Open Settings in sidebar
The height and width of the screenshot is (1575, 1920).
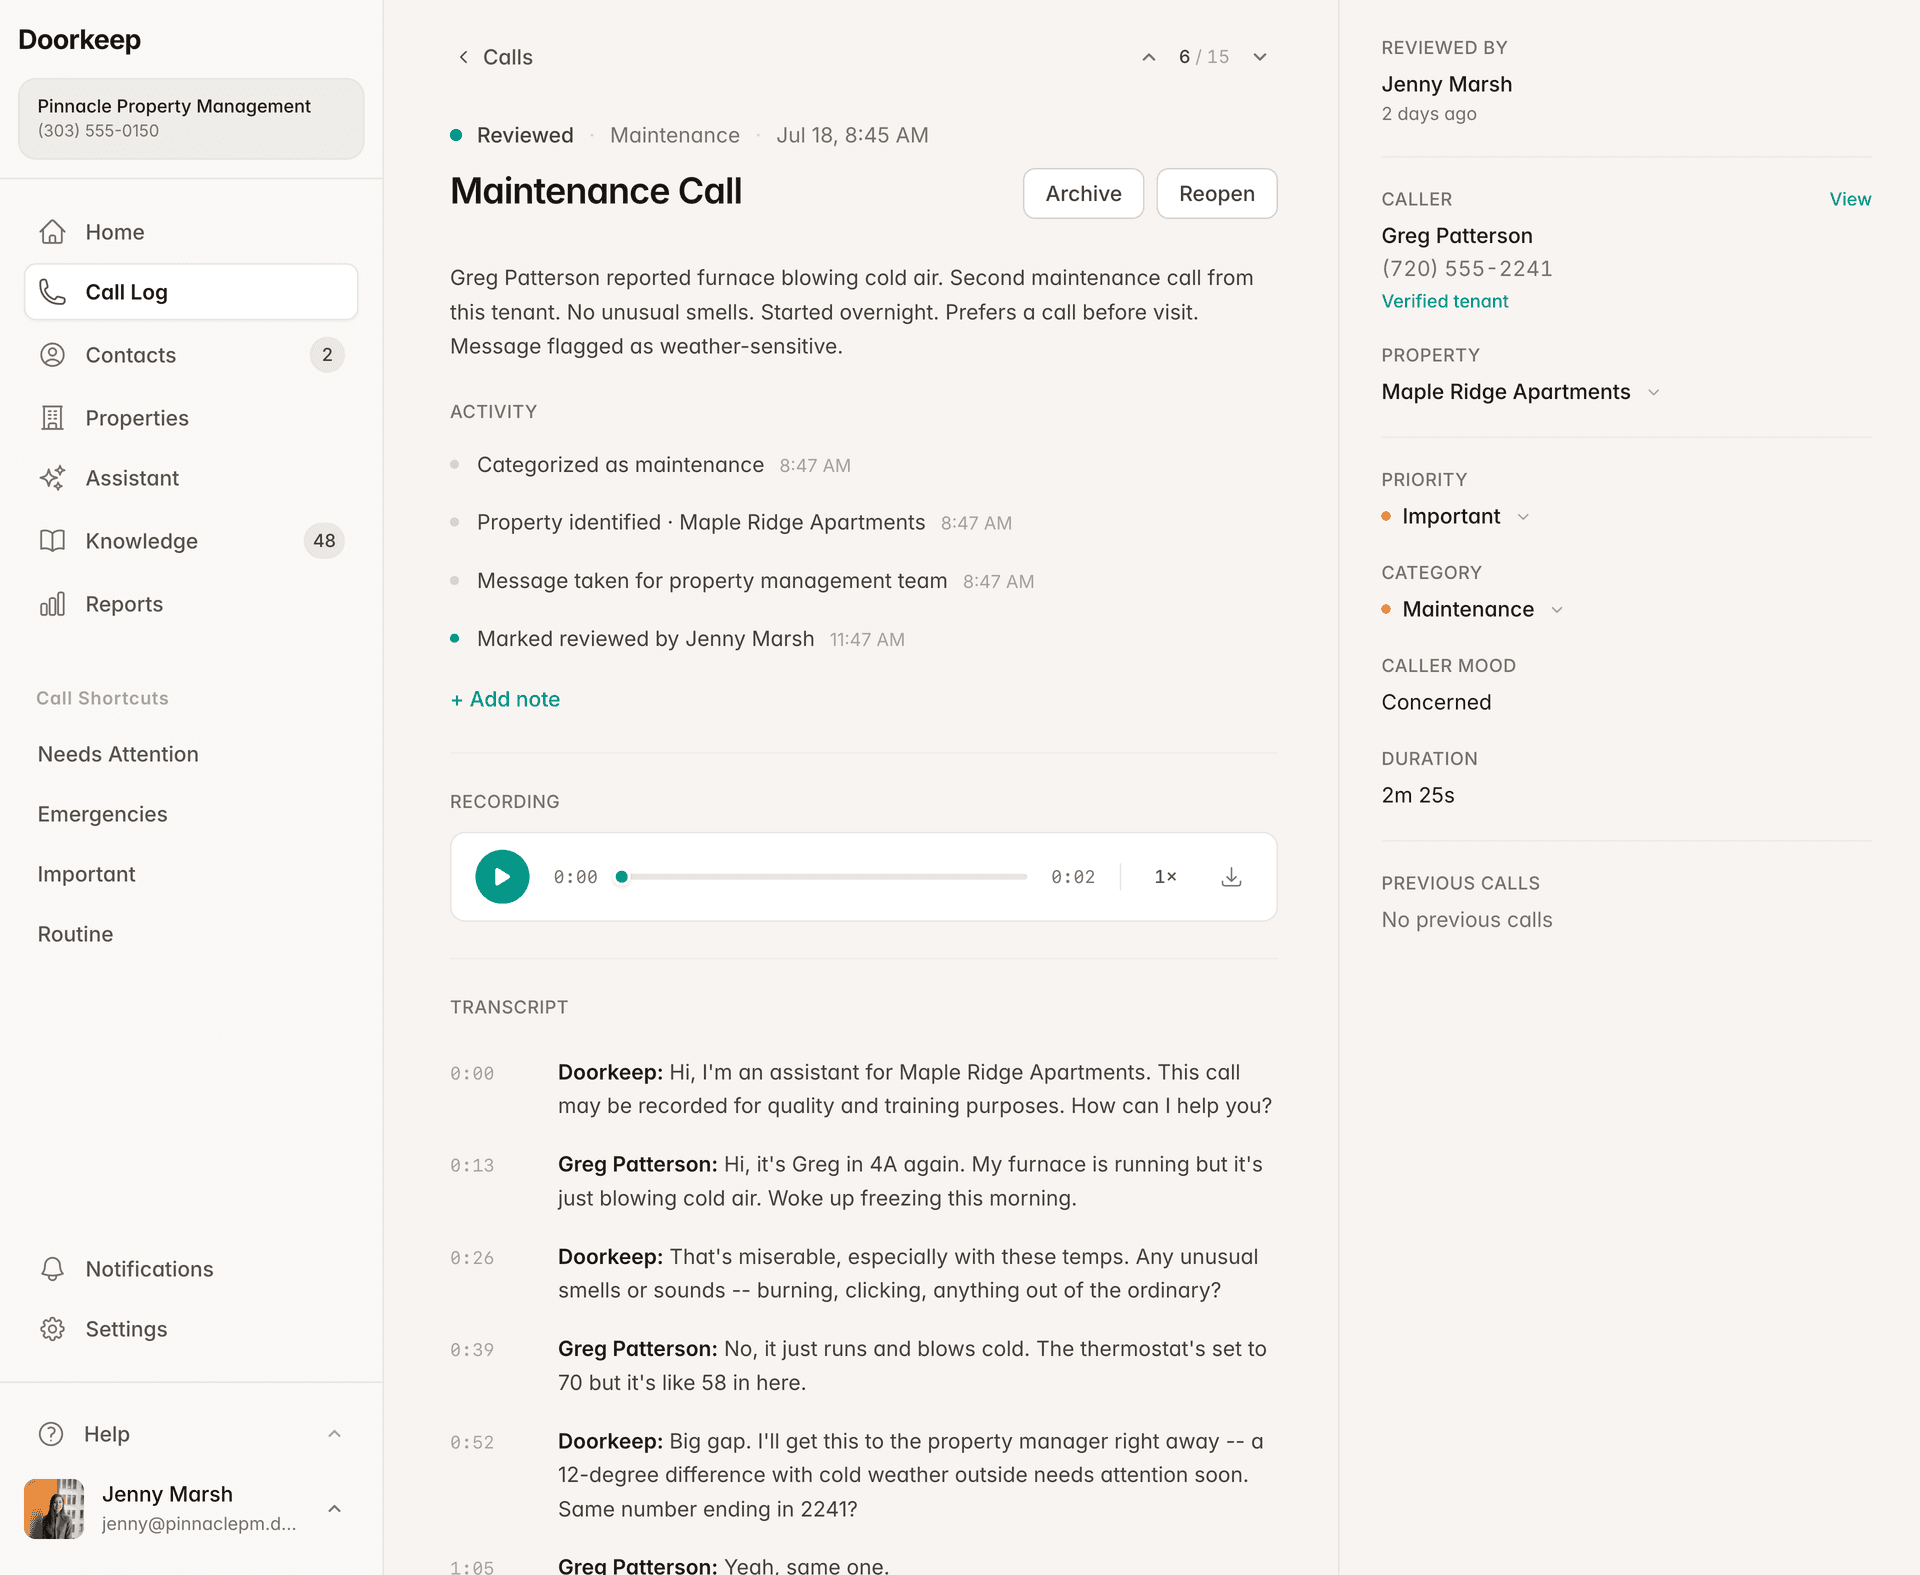pyautogui.click(x=191, y=1329)
